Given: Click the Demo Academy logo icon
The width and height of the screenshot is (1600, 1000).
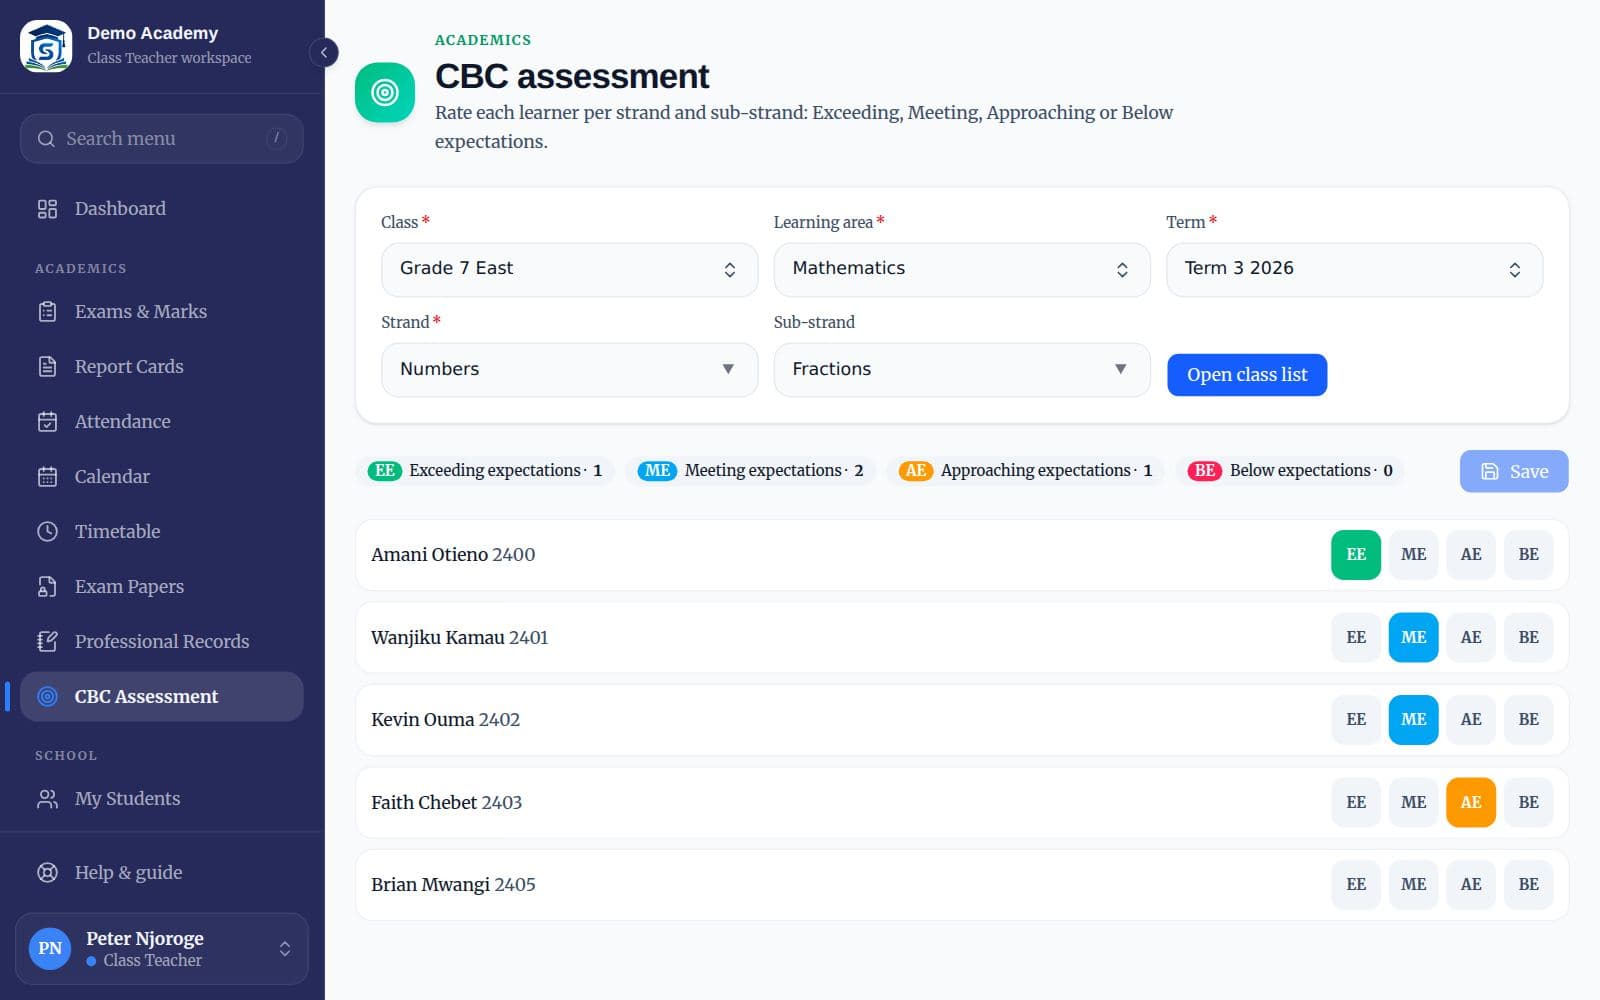Looking at the screenshot, I should click(46, 46).
